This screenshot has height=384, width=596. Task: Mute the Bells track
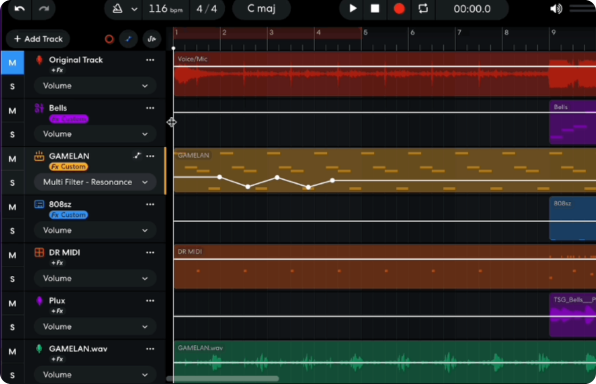point(13,111)
